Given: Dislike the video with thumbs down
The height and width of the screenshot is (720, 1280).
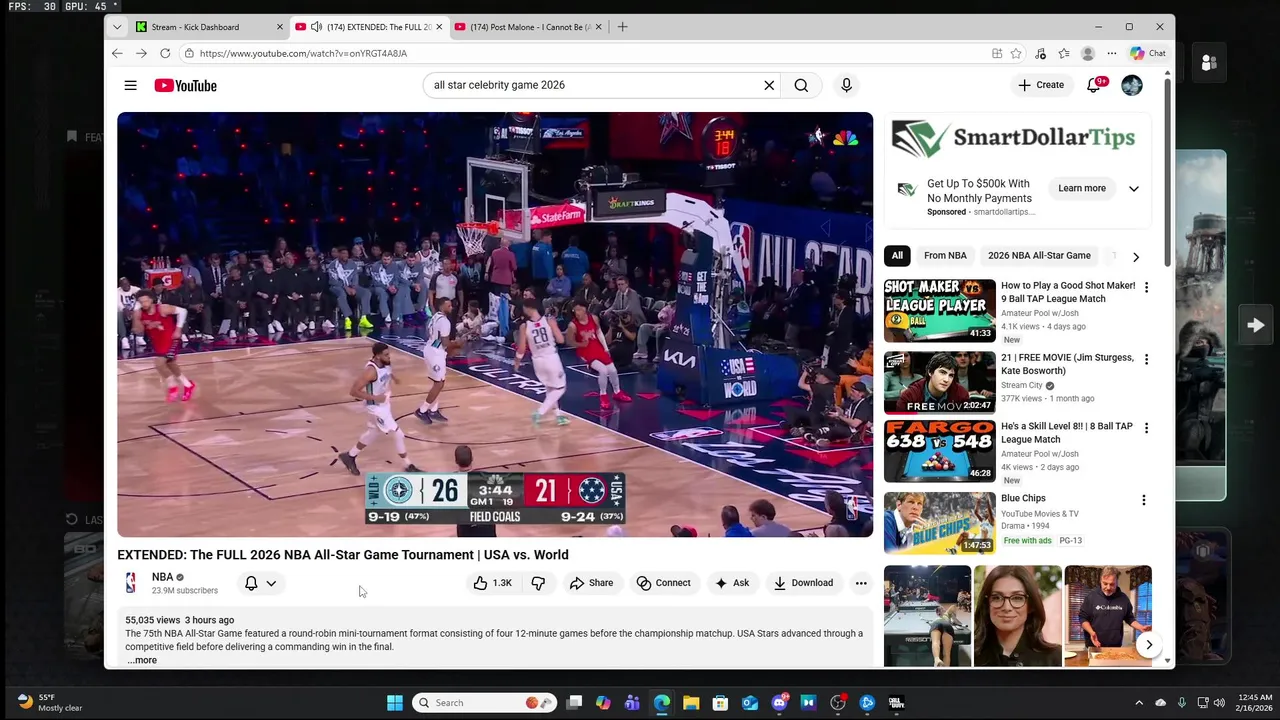Looking at the screenshot, I should tap(538, 583).
